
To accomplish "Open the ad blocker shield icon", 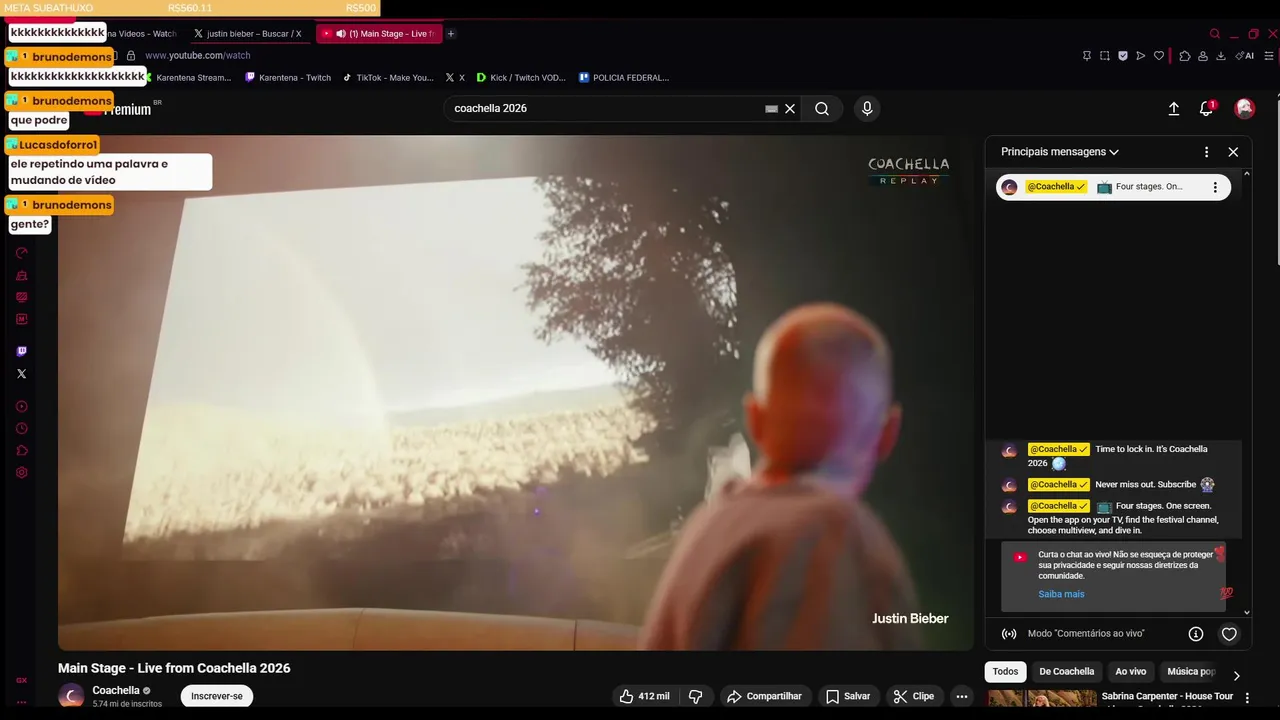I will pos(1123,56).
